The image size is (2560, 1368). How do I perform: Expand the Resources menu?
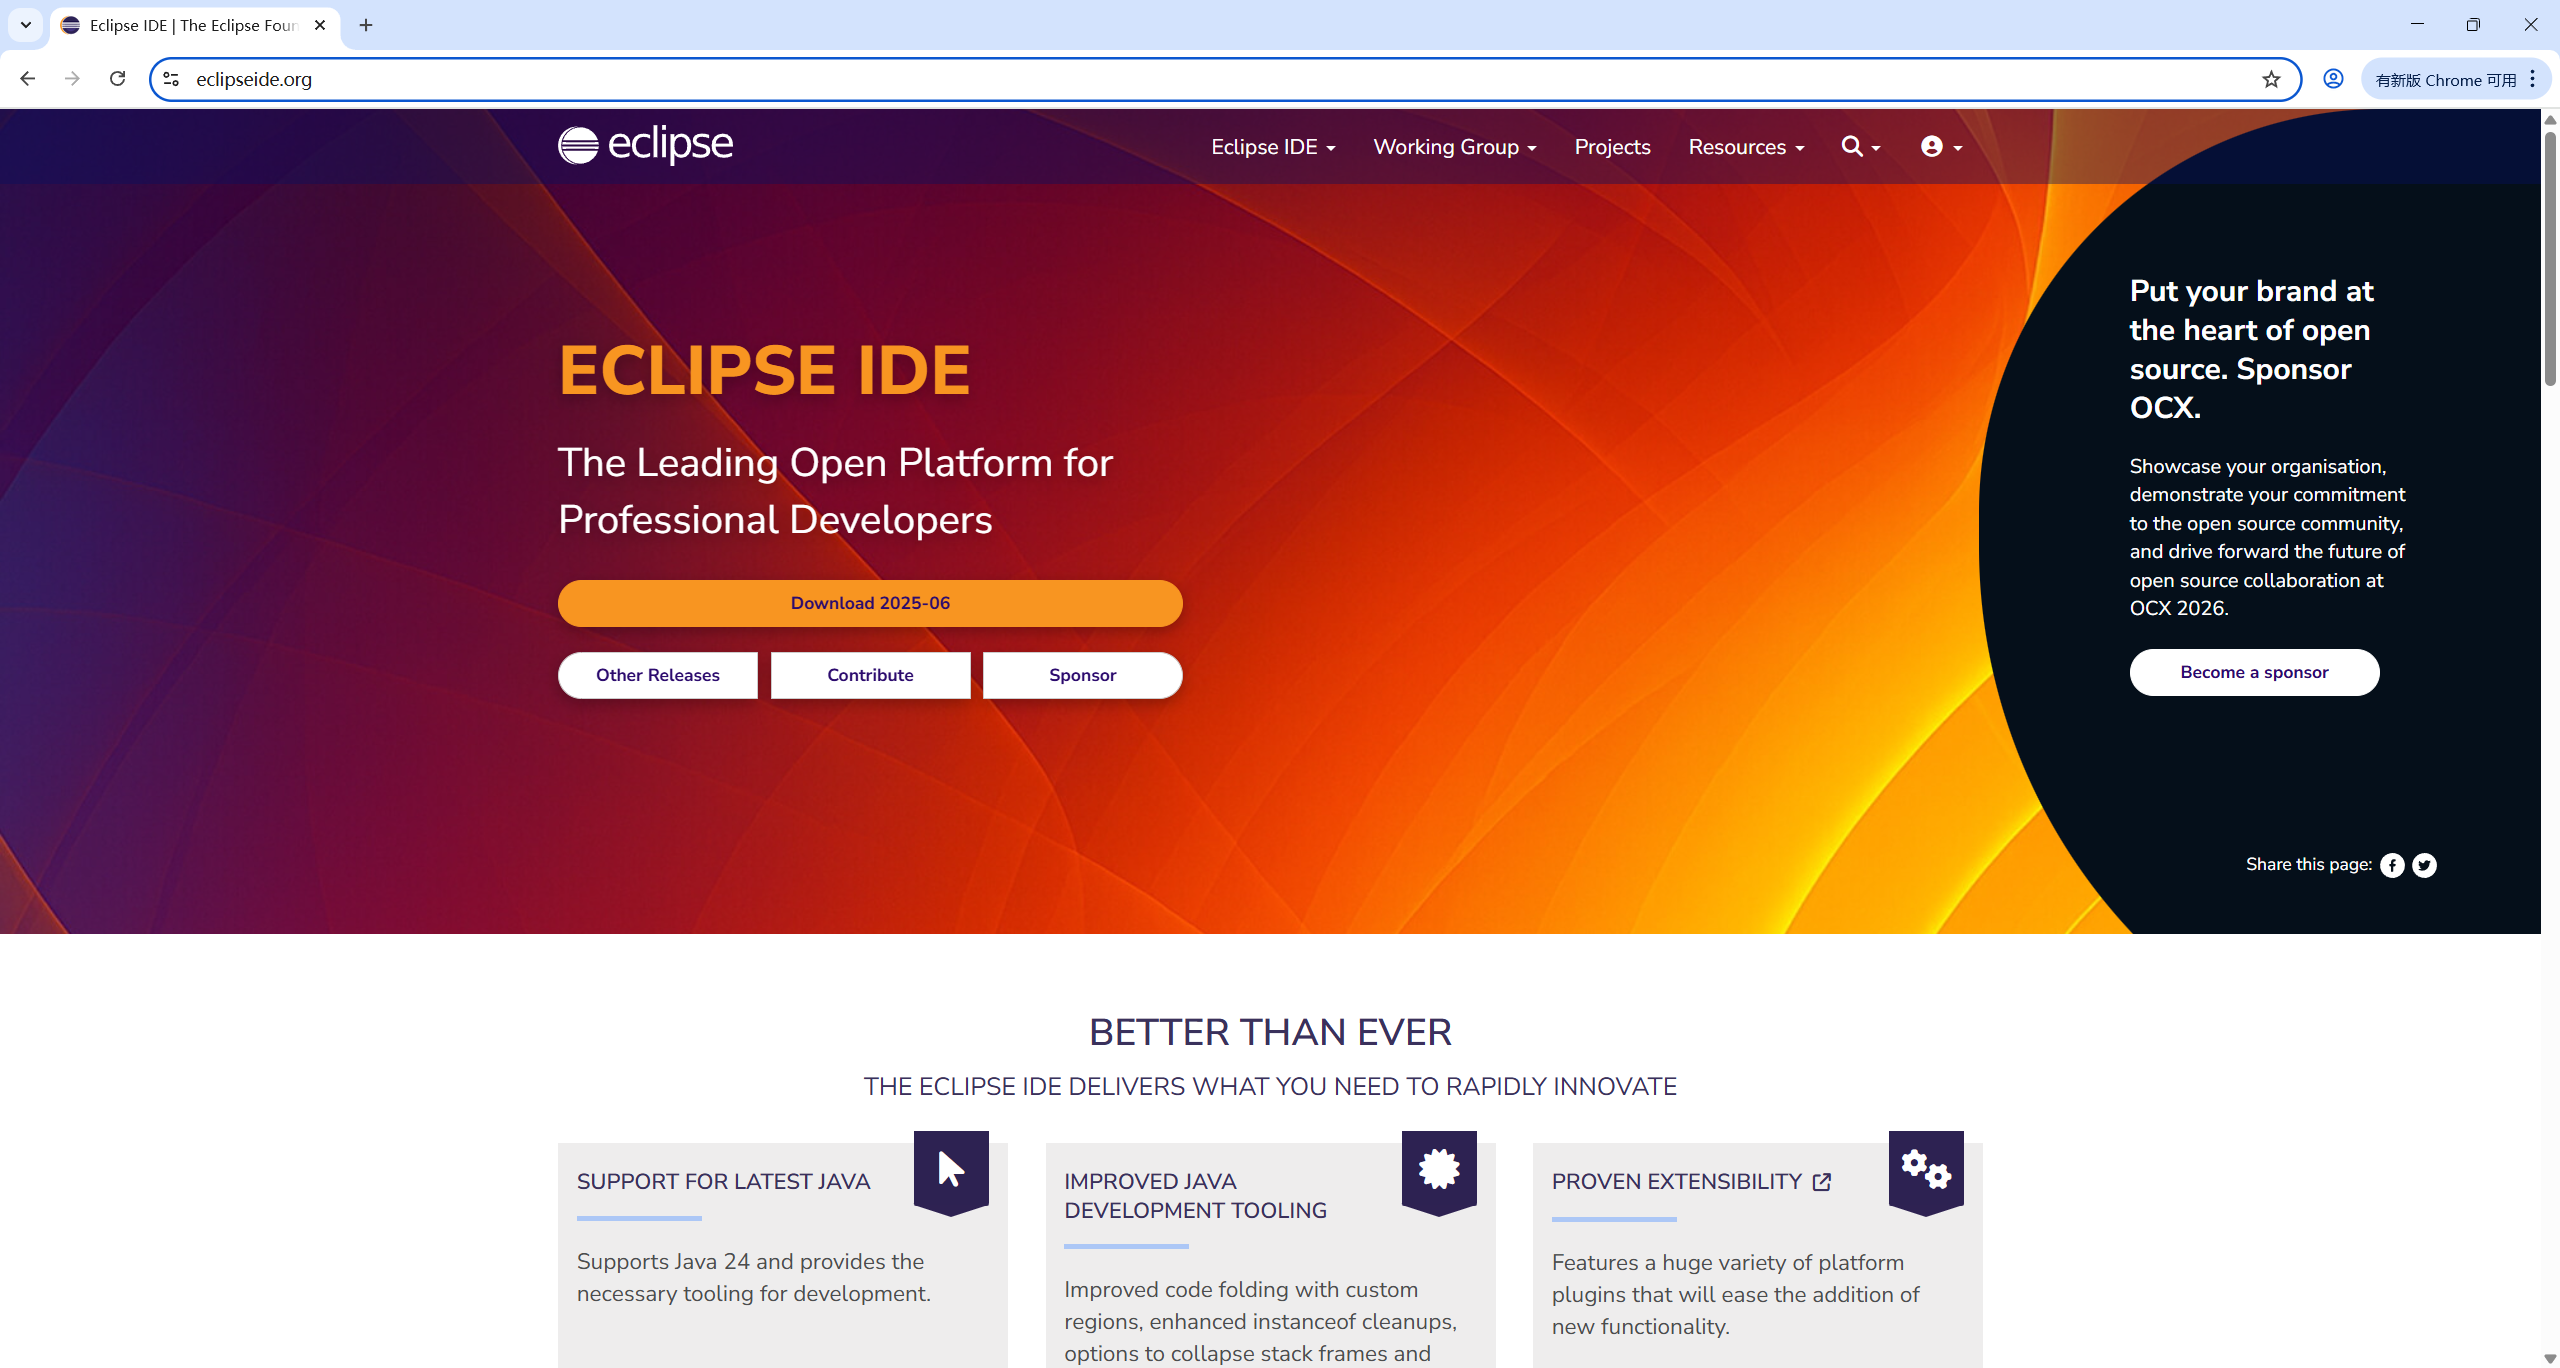coord(1746,147)
